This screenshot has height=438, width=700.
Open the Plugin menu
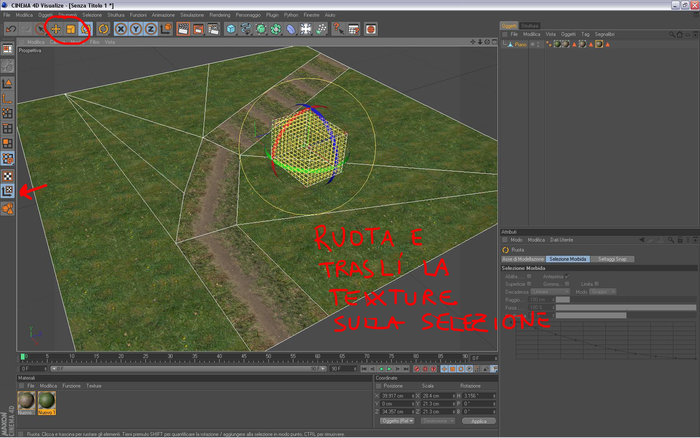(272, 15)
